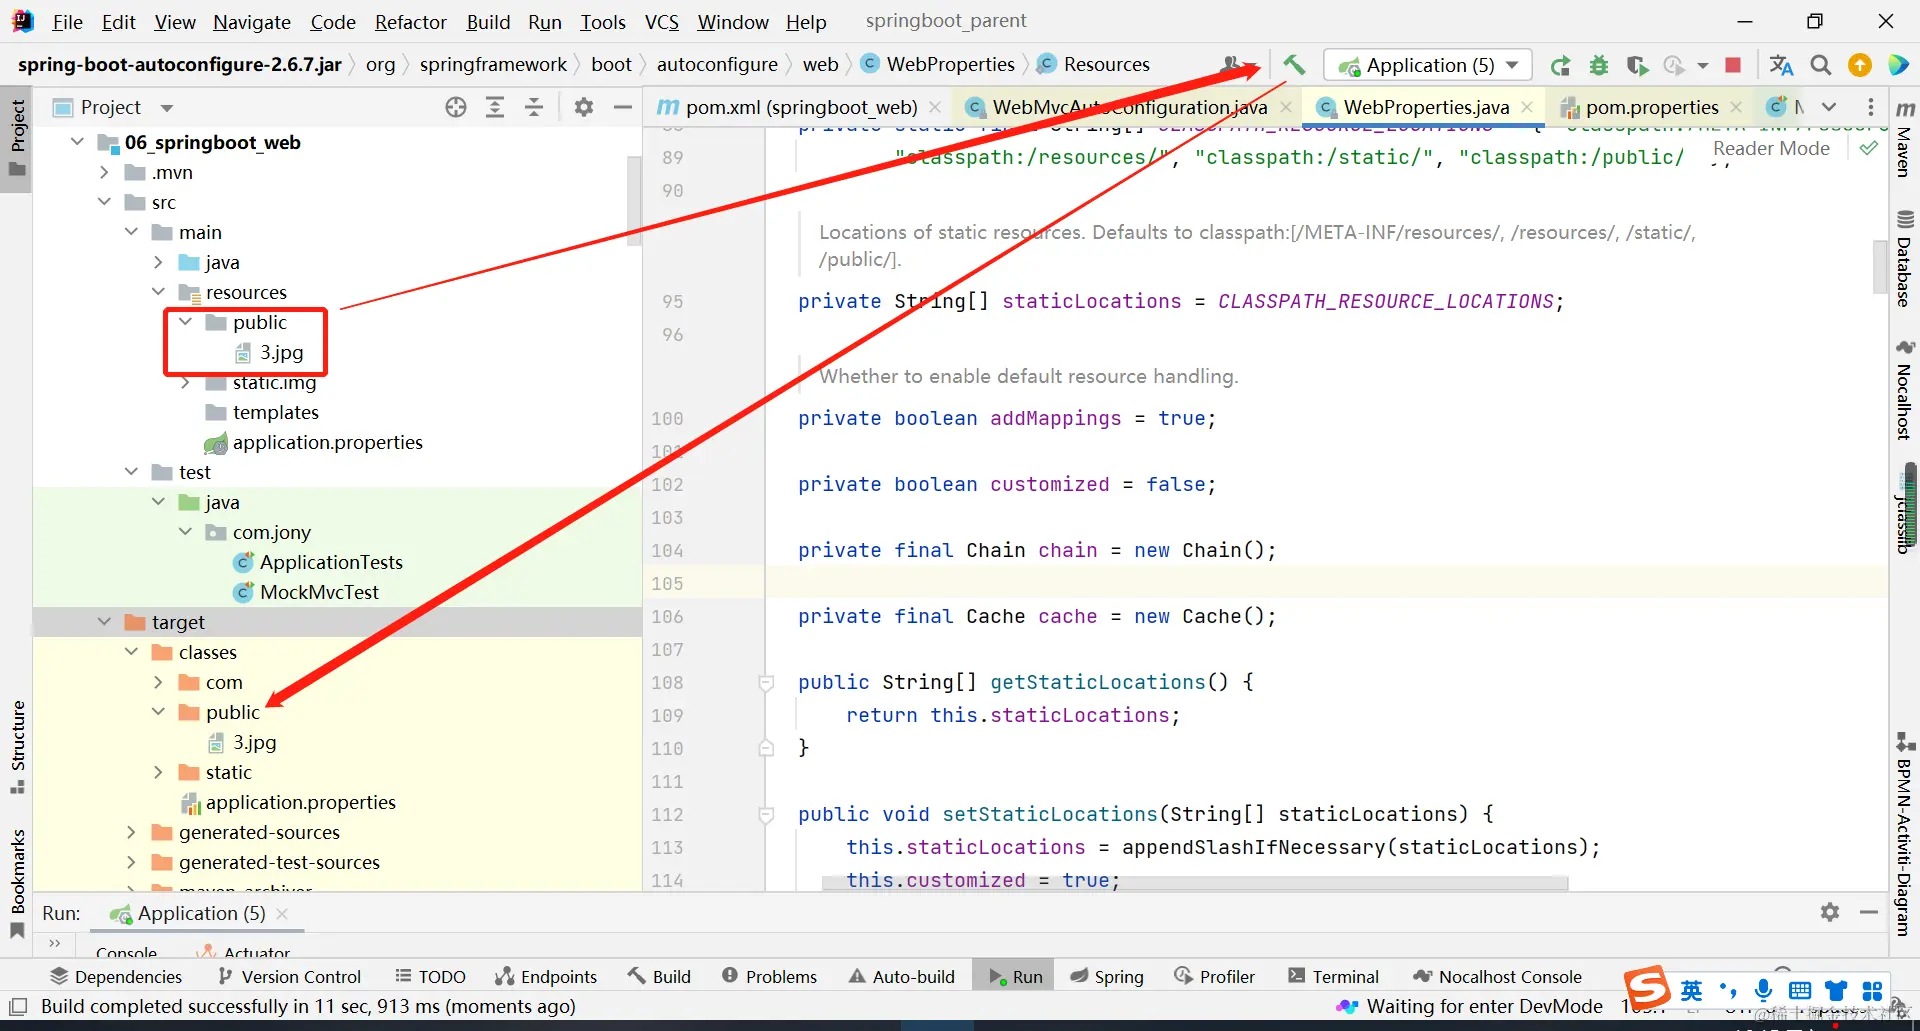Run with Coverage via the shield icon
This screenshot has width=1920, height=1031.
pos(1637,66)
